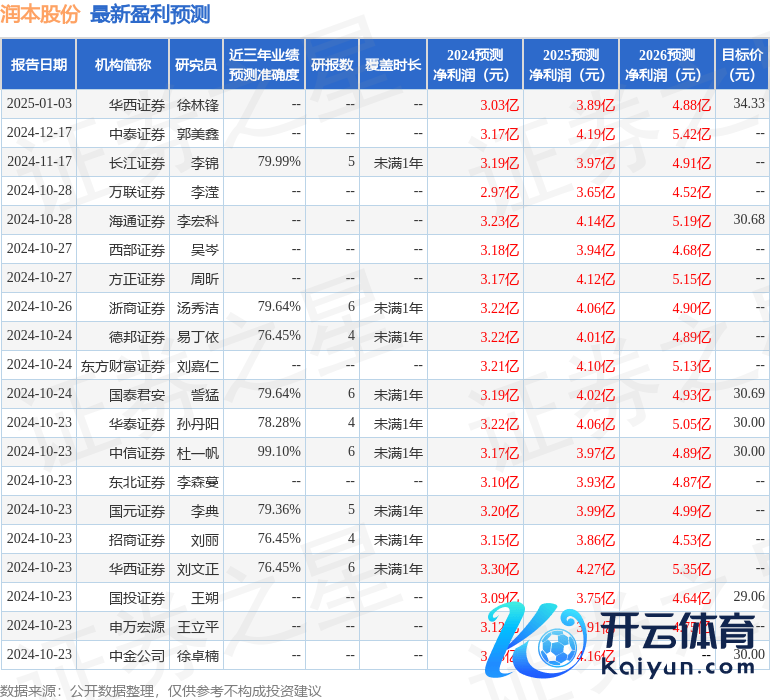Screen dimensions: 770x700
Task: Click the 2024预测净利润 column header
Action: 474,65
